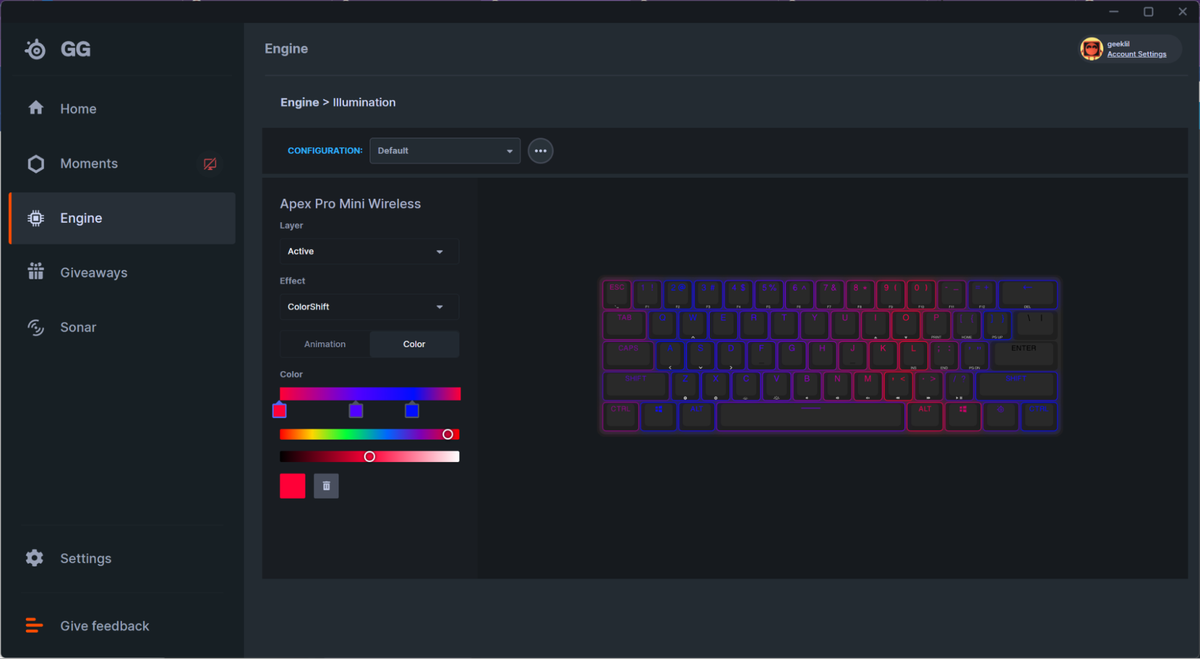Select the Color tab
Image resolution: width=1200 pixels, height=659 pixels.
(x=414, y=343)
